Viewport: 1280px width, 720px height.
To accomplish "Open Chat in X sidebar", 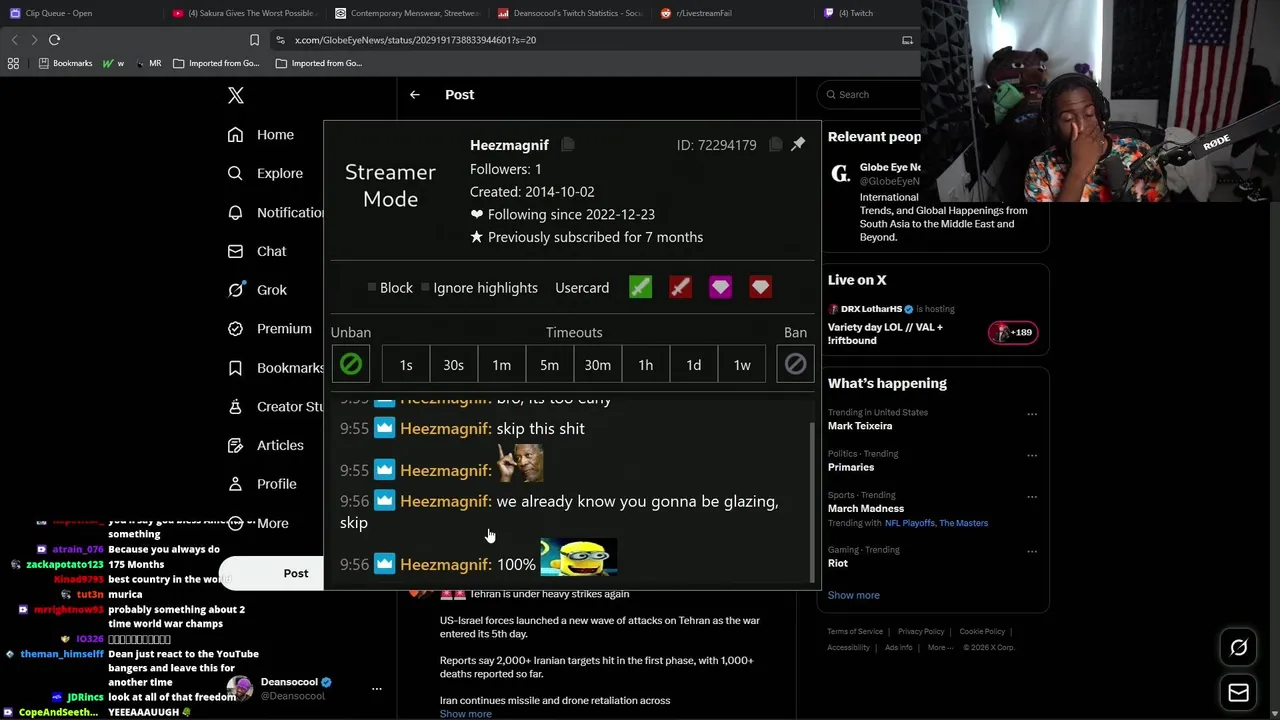I will 257,251.
